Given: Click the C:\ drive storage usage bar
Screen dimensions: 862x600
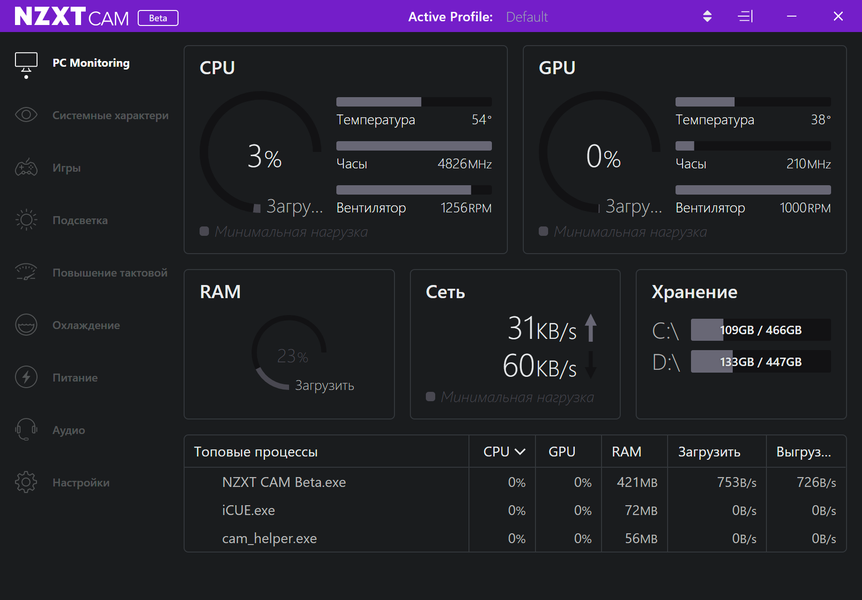Looking at the screenshot, I should pyautogui.click(x=760, y=330).
